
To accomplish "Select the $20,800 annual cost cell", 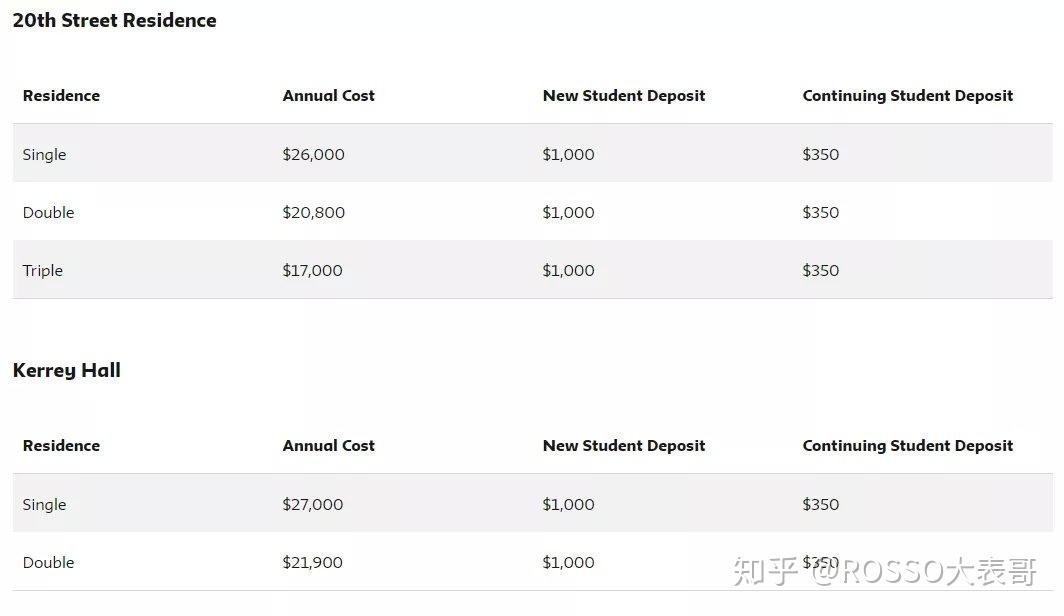I will (313, 213).
